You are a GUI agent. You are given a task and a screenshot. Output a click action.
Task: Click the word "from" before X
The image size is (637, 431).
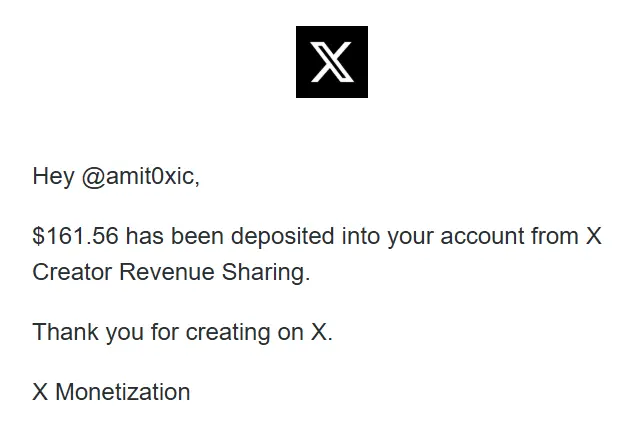pyautogui.click(x=555, y=237)
